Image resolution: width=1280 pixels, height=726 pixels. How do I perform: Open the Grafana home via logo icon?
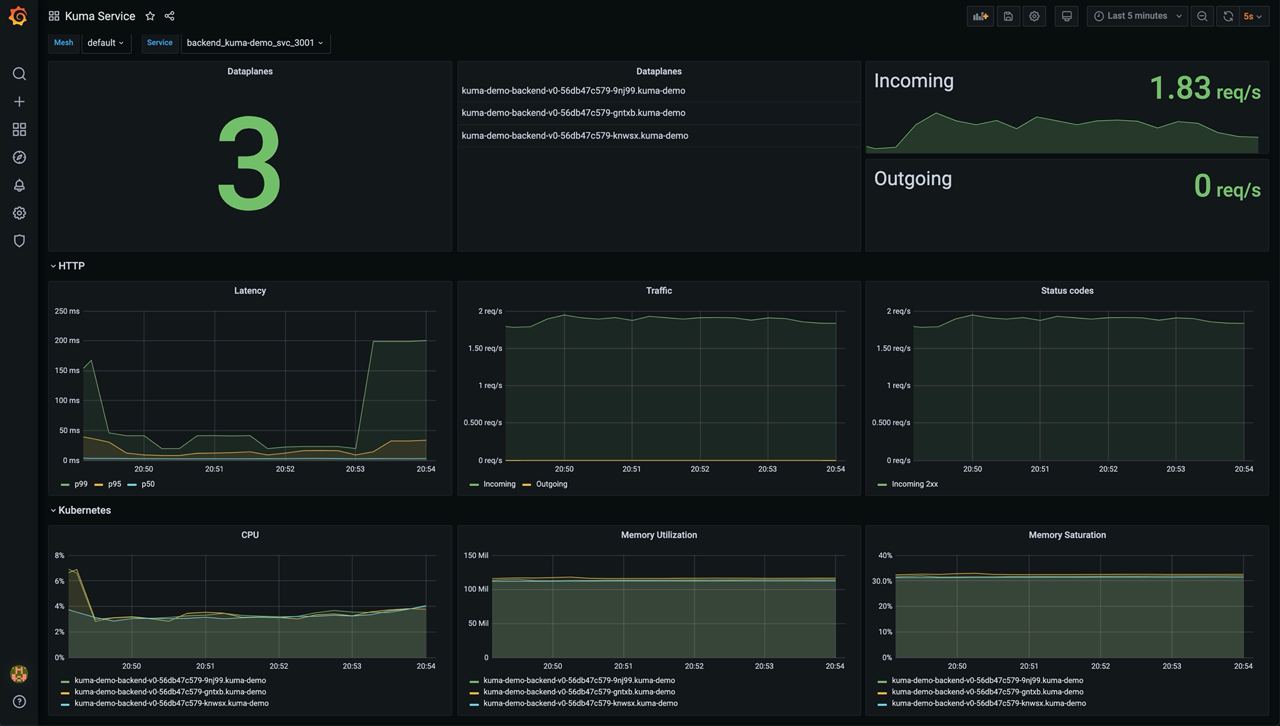(17, 15)
